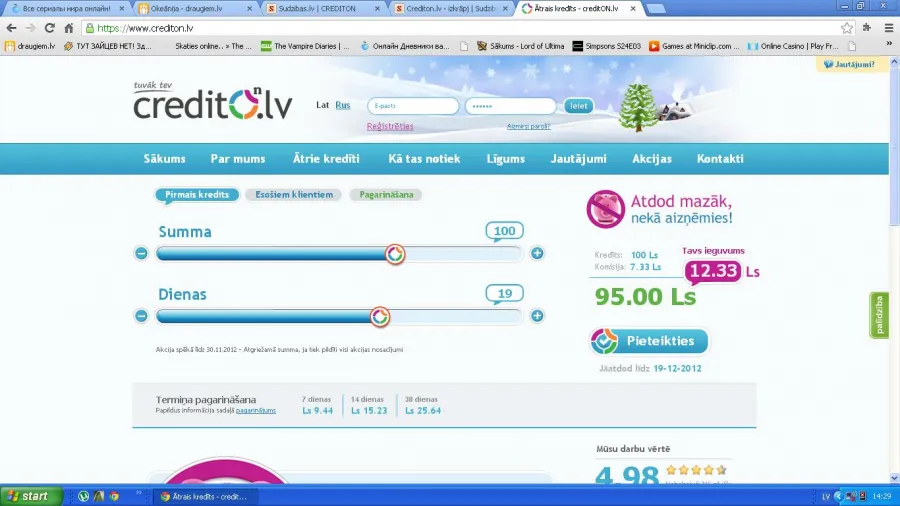Screen dimensions: 900x506
Task: Reload the page with the refresh icon
Action: click(50, 28)
